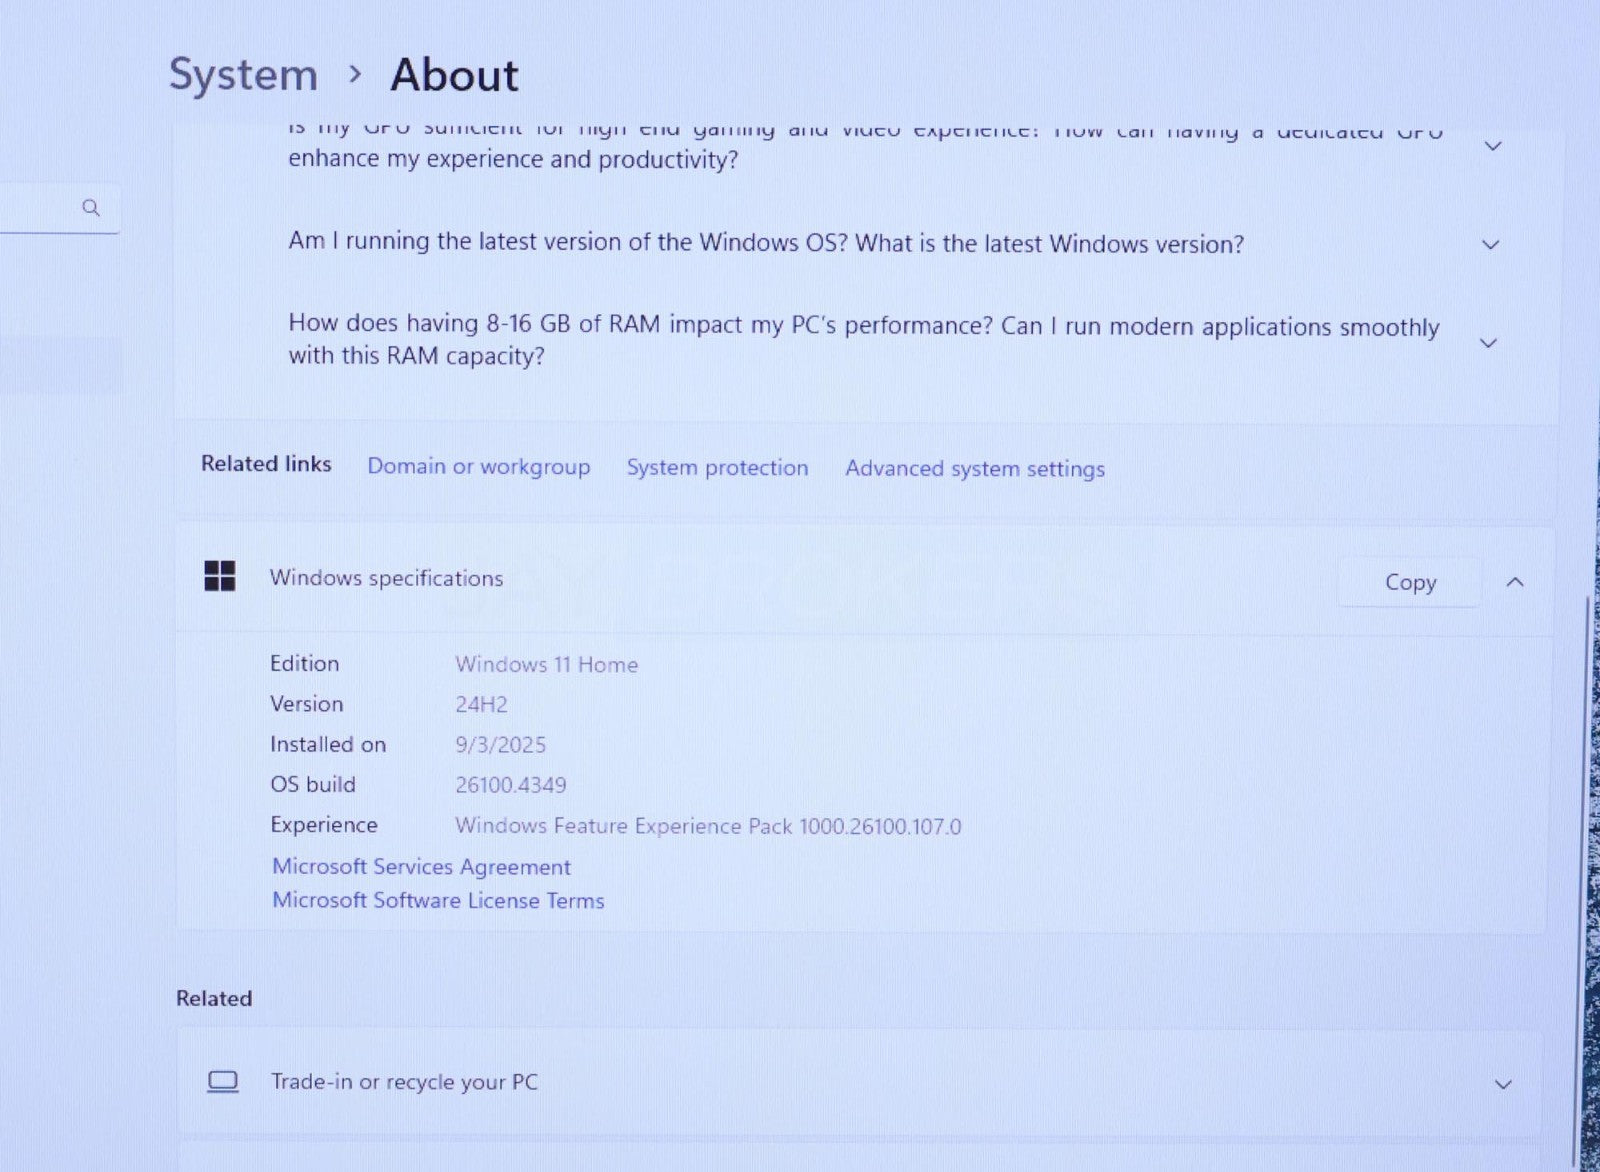Click the About breadcrumb title
The height and width of the screenshot is (1172, 1600).
454,75
